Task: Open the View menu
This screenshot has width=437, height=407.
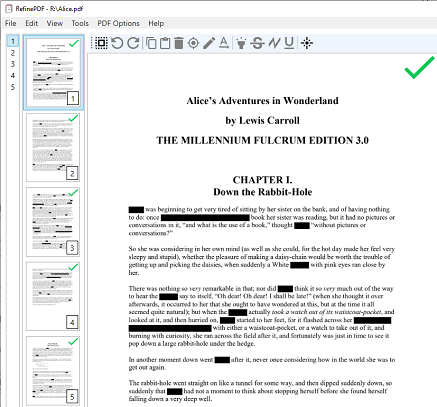Action: 55,23
